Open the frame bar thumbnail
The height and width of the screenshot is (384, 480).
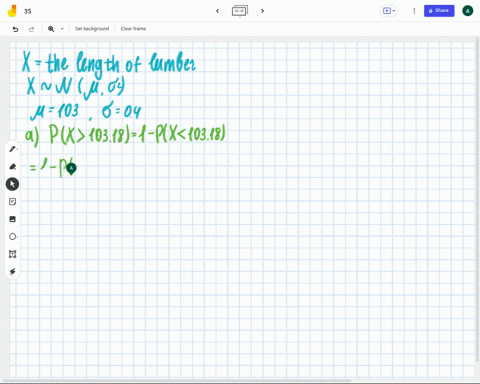[x=240, y=11]
